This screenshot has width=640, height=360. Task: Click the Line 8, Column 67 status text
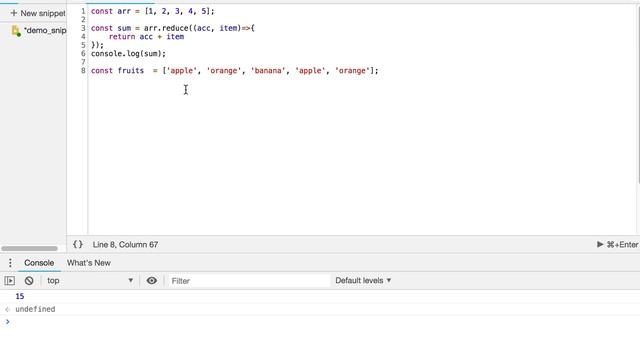[x=125, y=244]
